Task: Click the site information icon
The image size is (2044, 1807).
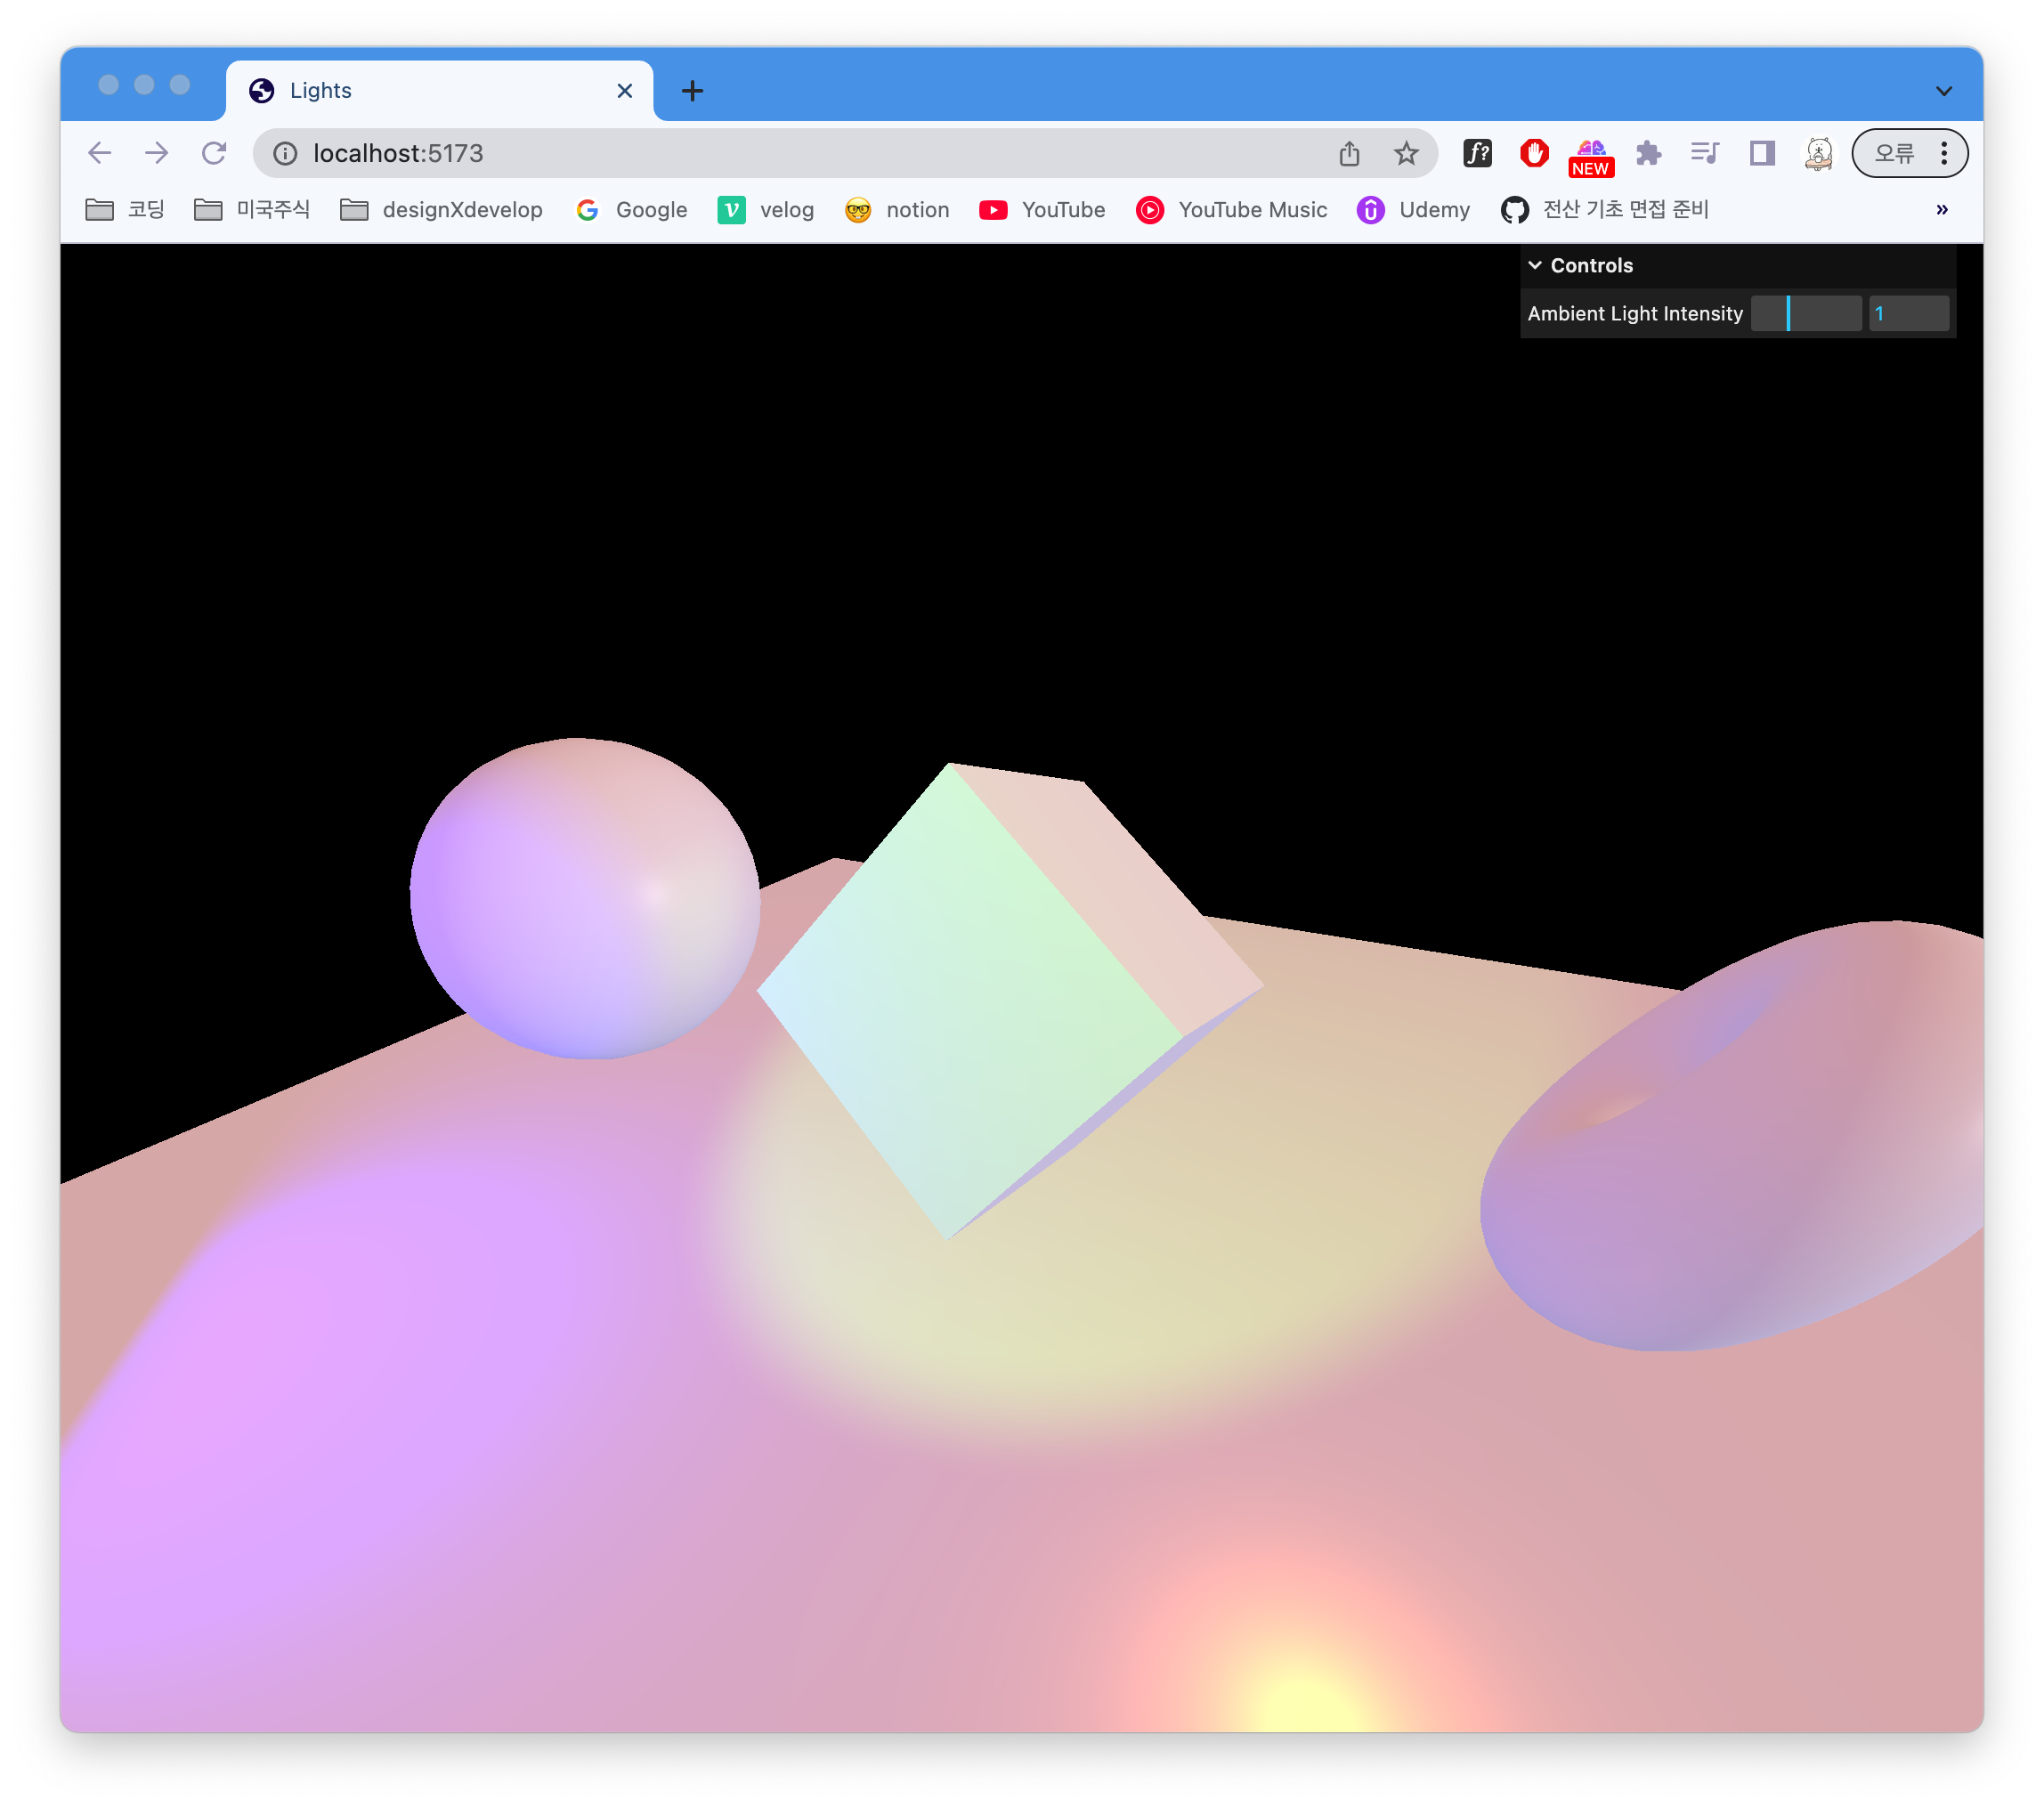Action: [286, 153]
